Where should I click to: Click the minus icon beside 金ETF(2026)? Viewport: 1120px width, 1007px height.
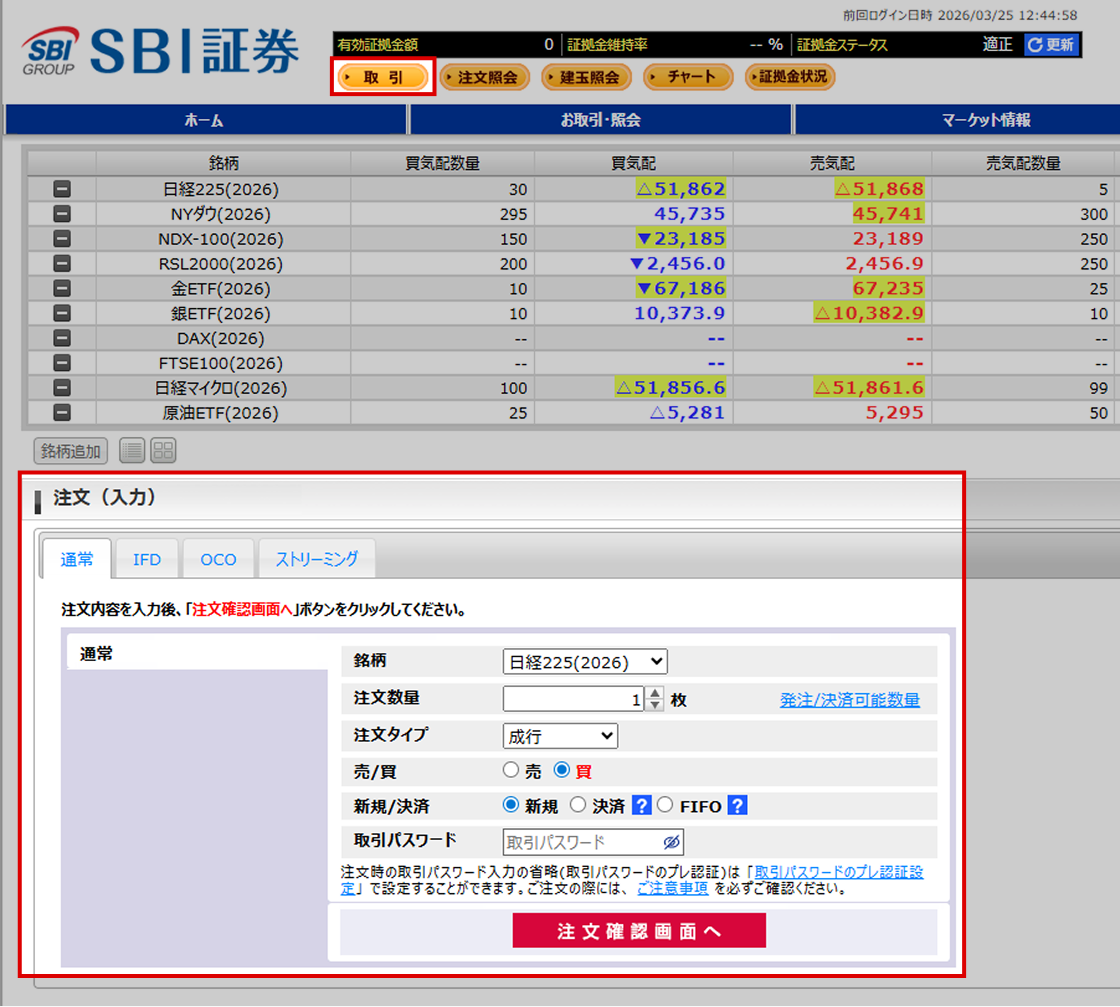62,289
